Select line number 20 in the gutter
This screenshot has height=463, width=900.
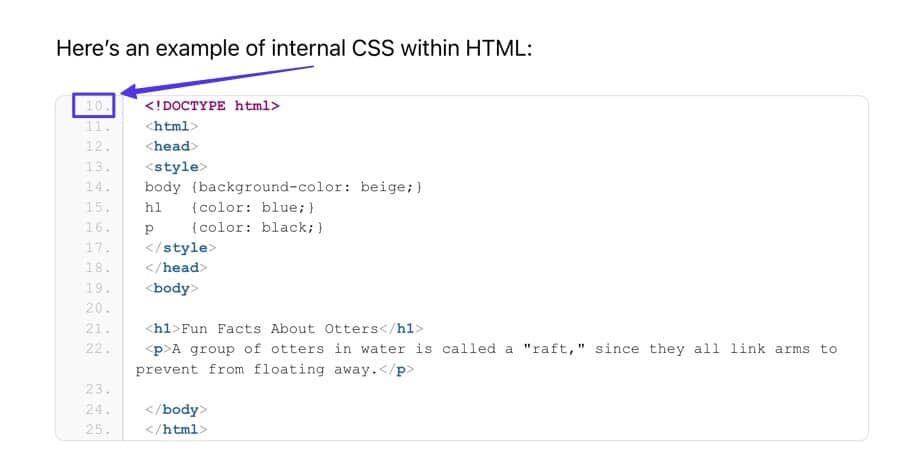(97, 308)
